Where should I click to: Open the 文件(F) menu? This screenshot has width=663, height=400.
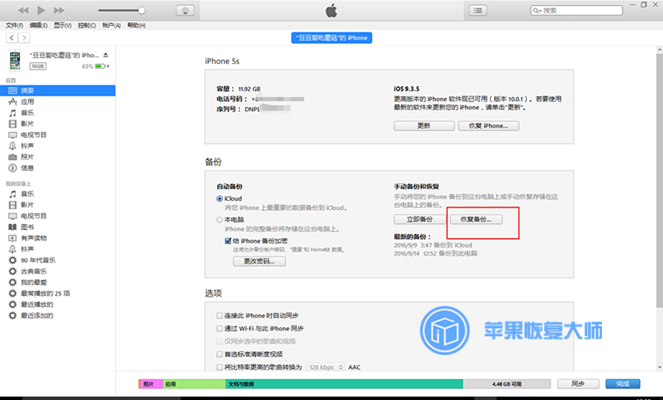14,25
